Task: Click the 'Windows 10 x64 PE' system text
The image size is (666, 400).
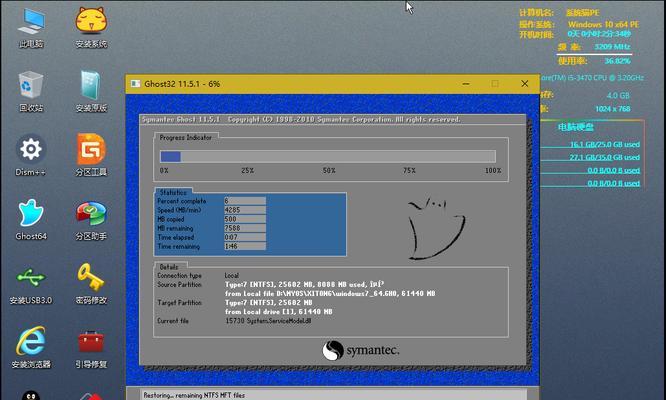Action: (x=603, y=24)
